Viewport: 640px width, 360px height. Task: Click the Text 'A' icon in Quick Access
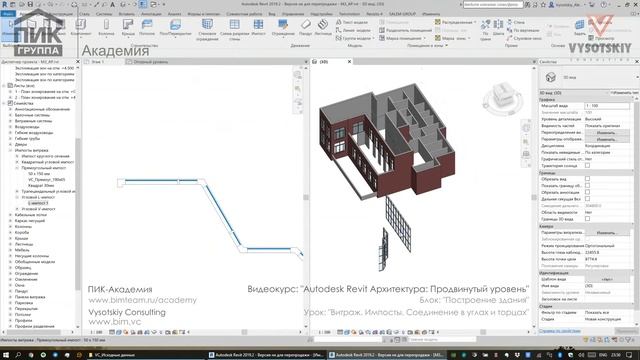pyautogui.click(x=113, y=4)
